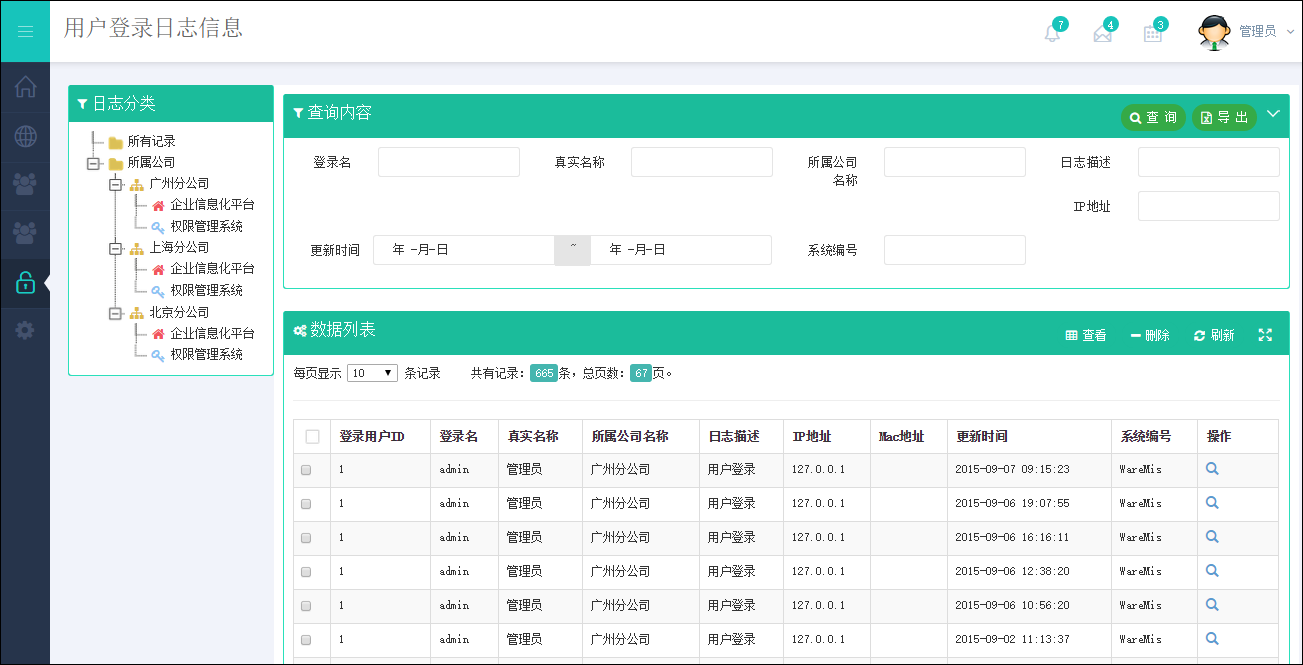Click the magnifier icon in first row 操作 column
The image size is (1303, 665).
1211,468
